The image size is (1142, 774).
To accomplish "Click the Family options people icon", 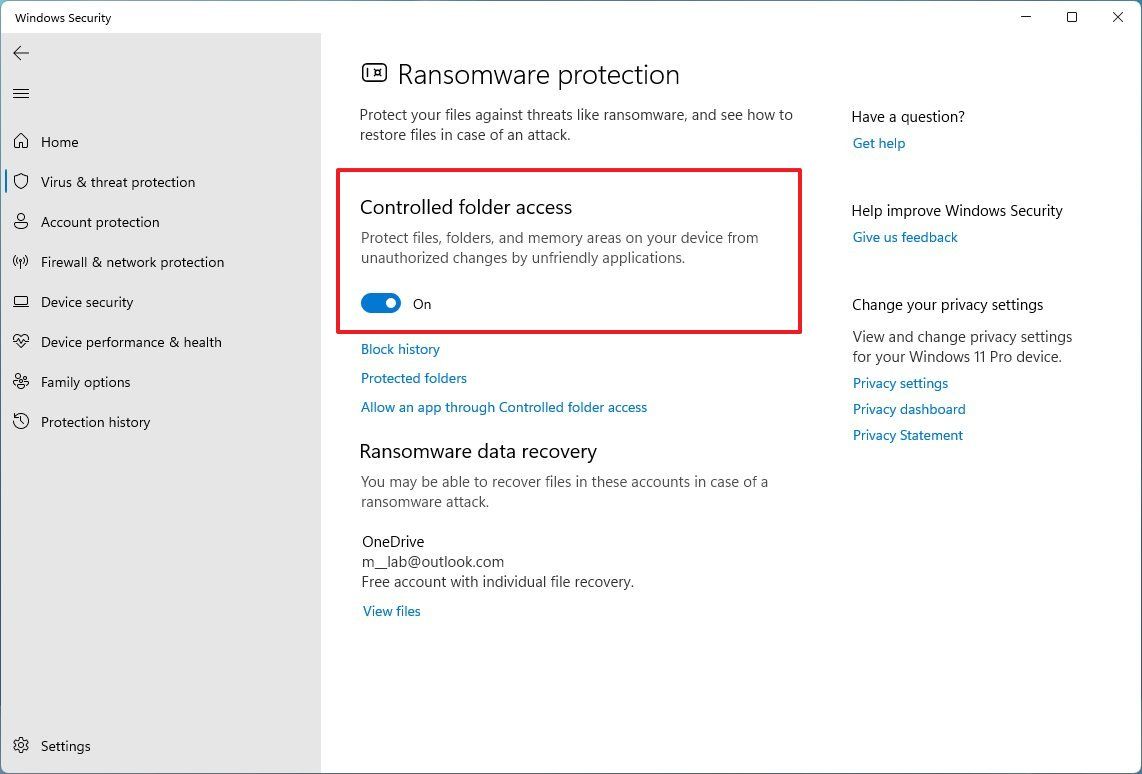I will [21, 382].
